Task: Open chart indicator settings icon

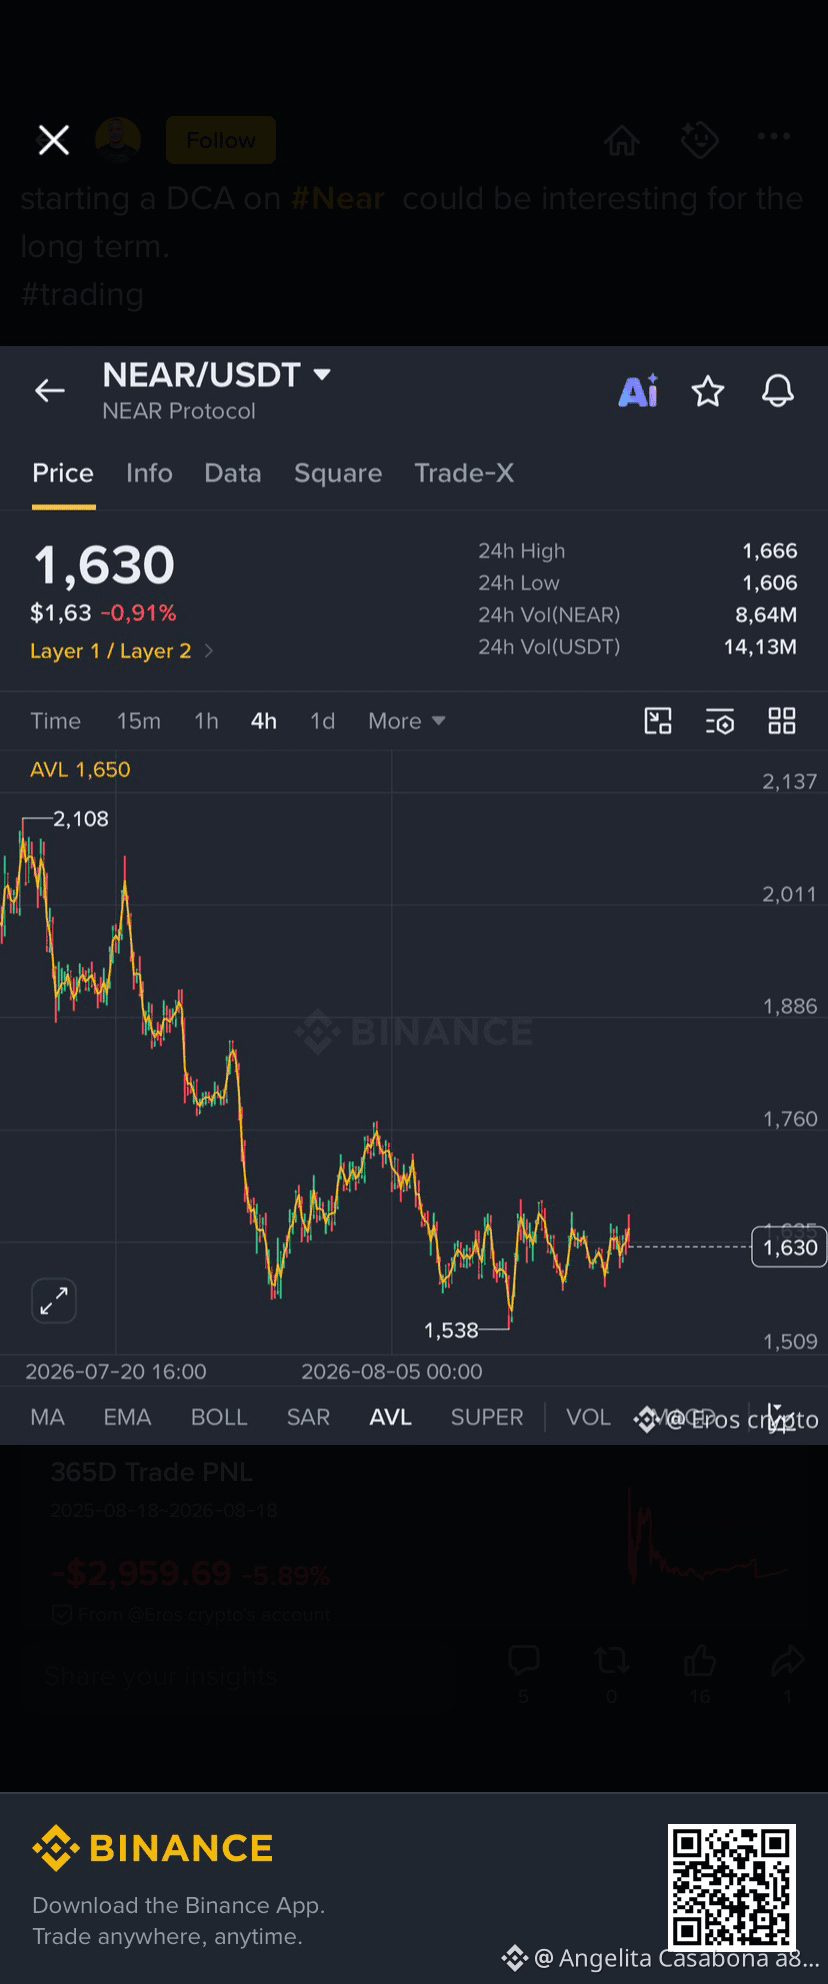Action: (720, 721)
